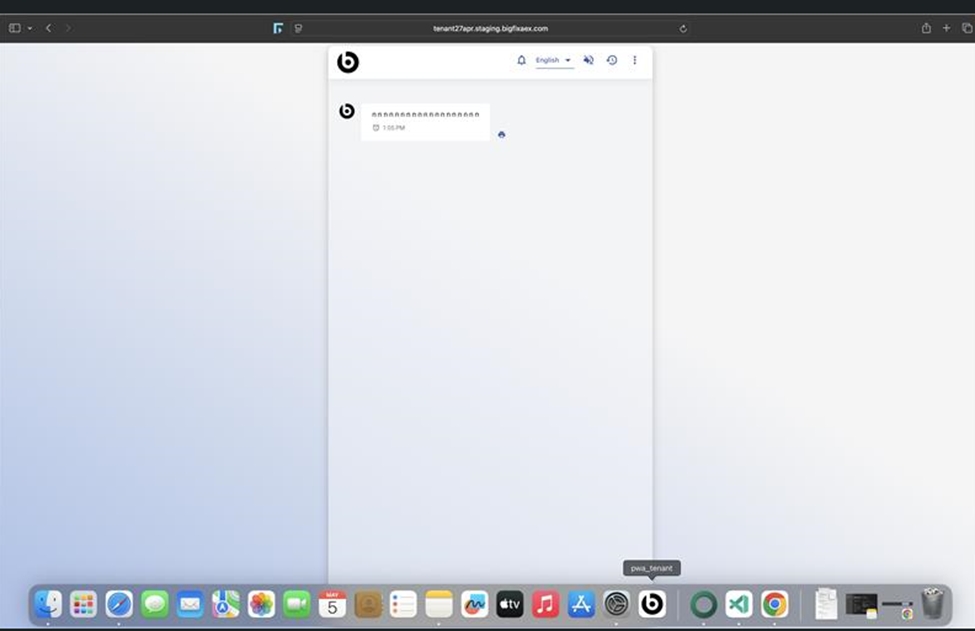The height and width of the screenshot is (631, 975).
Task: Open FaceTime from the dock
Action: pos(297,604)
